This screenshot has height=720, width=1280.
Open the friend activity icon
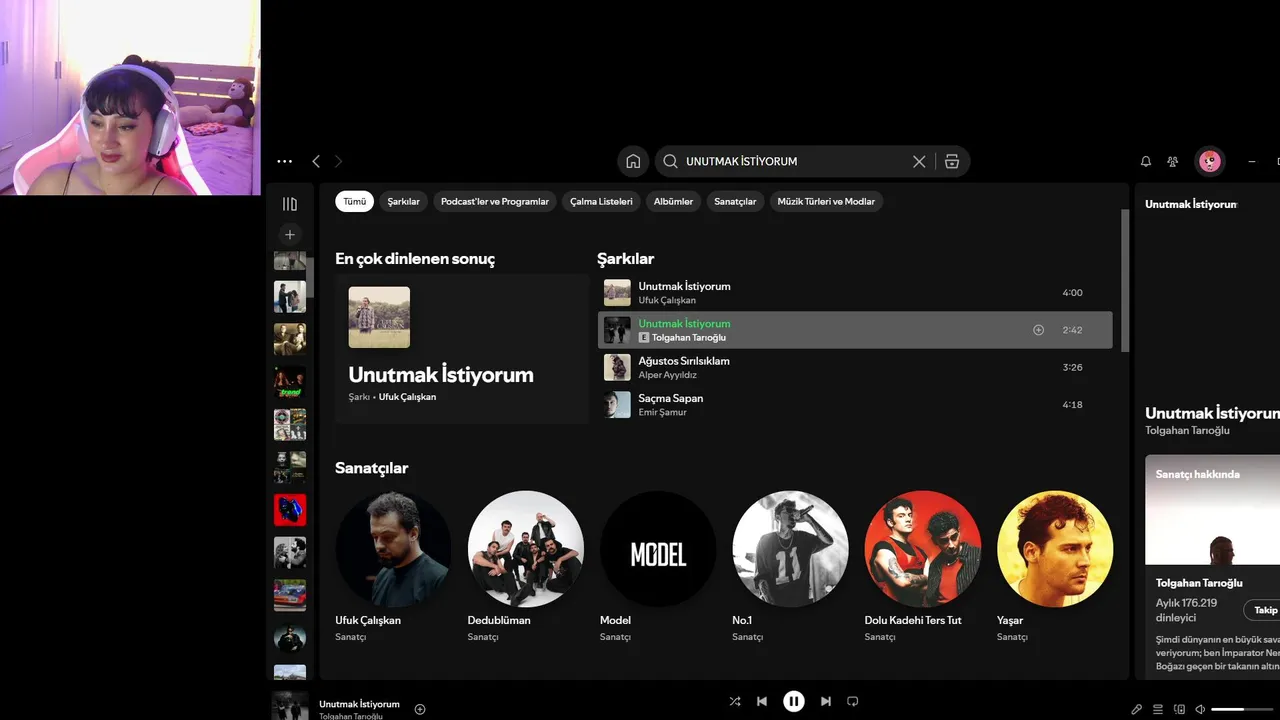pos(1173,161)
